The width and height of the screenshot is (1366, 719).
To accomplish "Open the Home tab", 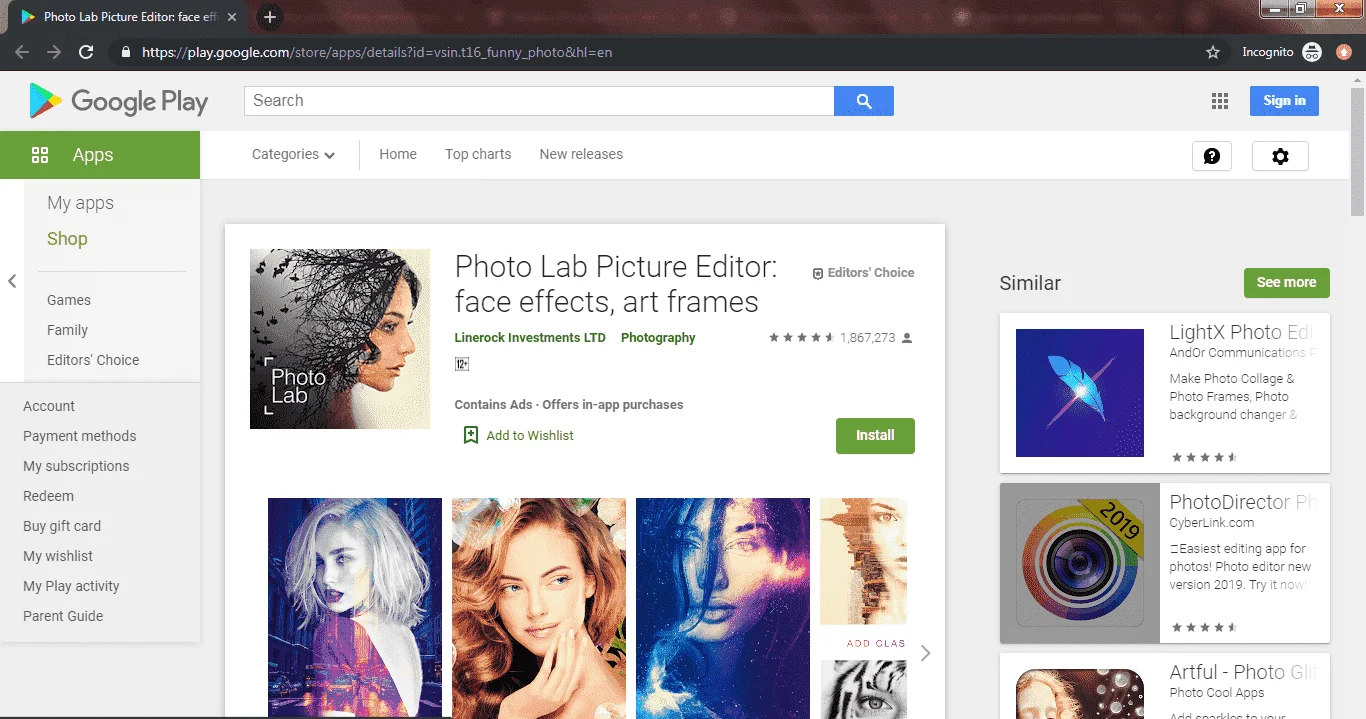I will (x=398, y=154).
